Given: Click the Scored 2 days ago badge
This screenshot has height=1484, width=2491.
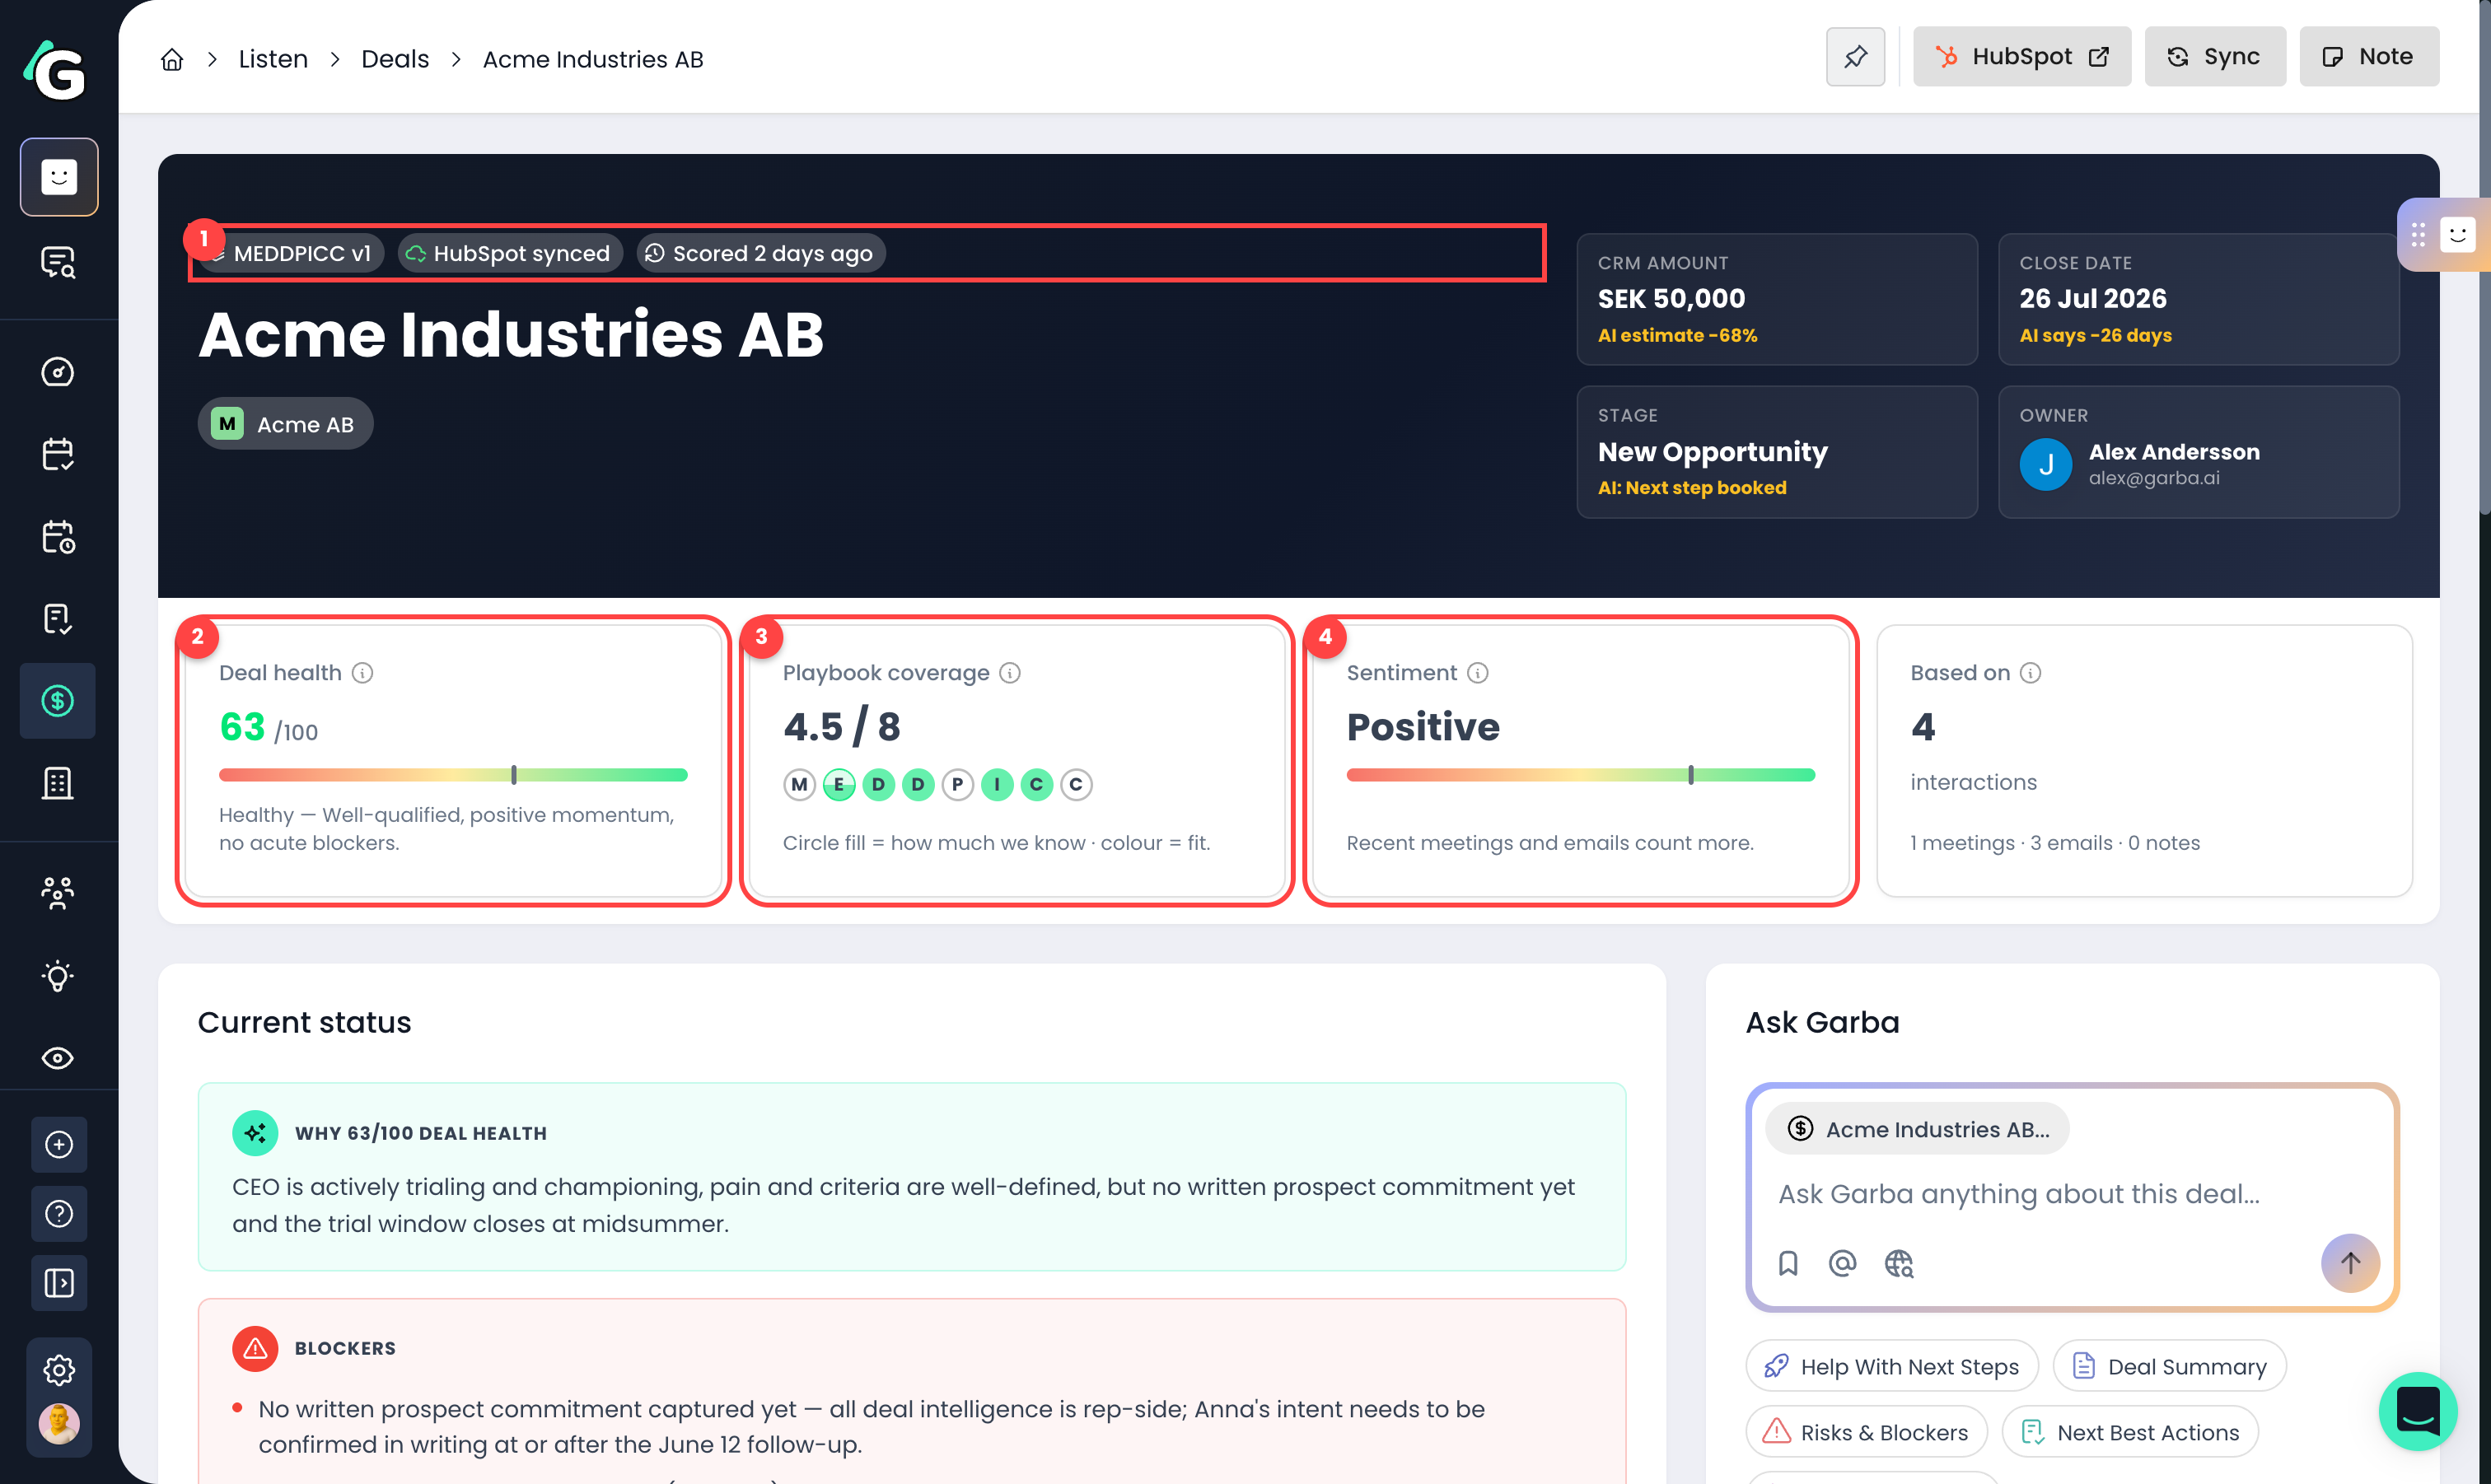Looking at the screenshot, I should point(761,253).
